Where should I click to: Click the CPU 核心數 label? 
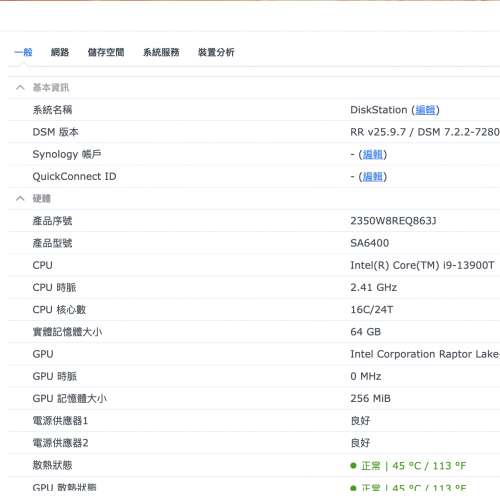59,310
